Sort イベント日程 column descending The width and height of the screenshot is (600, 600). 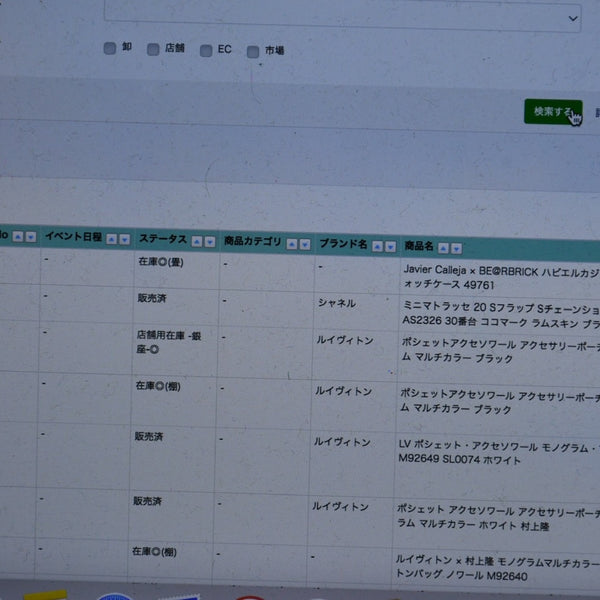tap(124, 240)
